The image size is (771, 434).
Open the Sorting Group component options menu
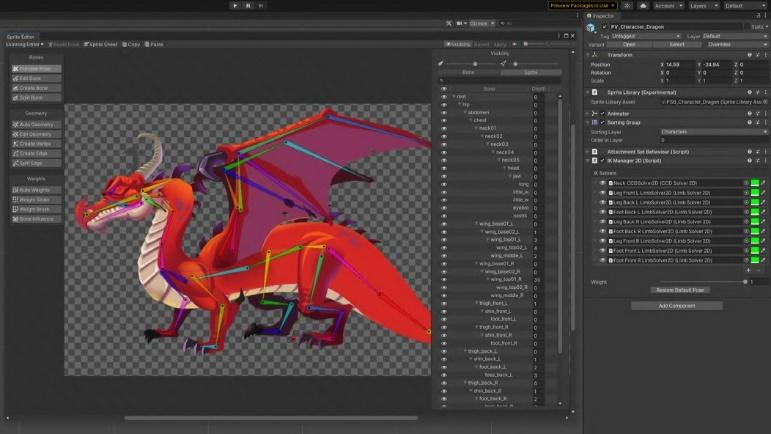(x=765, y=122)
